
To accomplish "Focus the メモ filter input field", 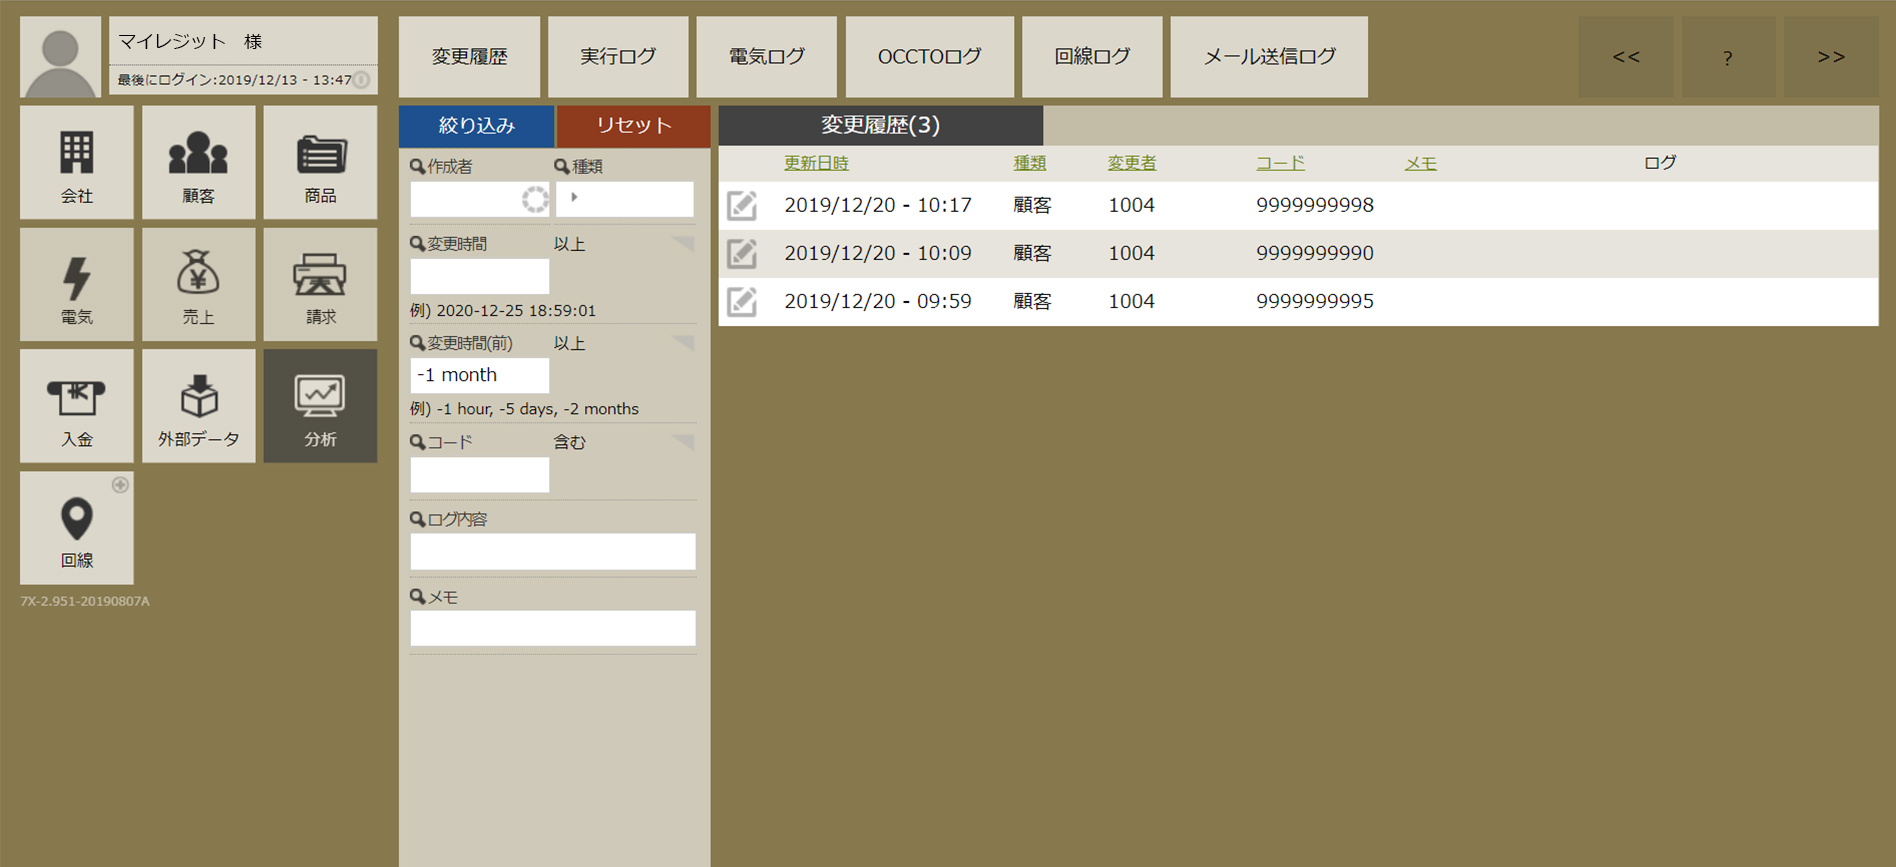I will click(x=553, y=628).
